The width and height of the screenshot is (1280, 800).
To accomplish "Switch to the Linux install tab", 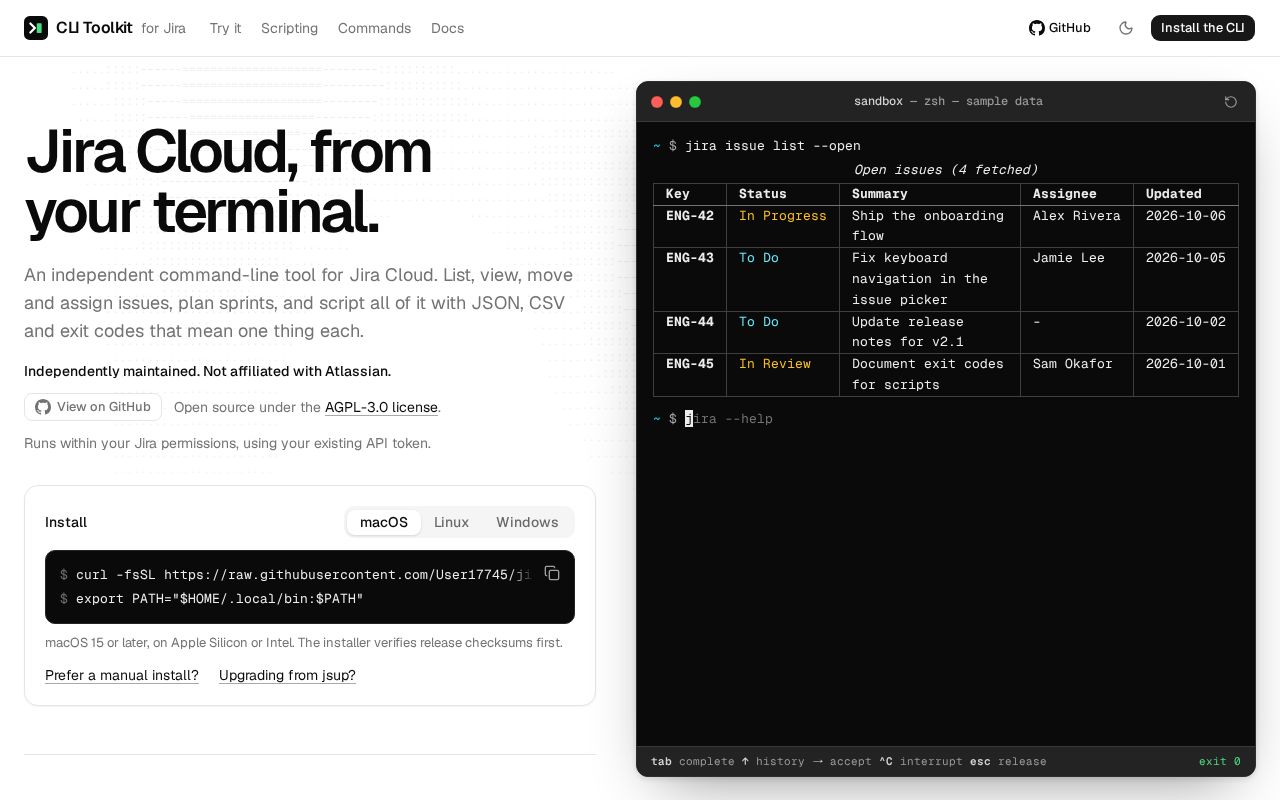I will pos(451,522).
